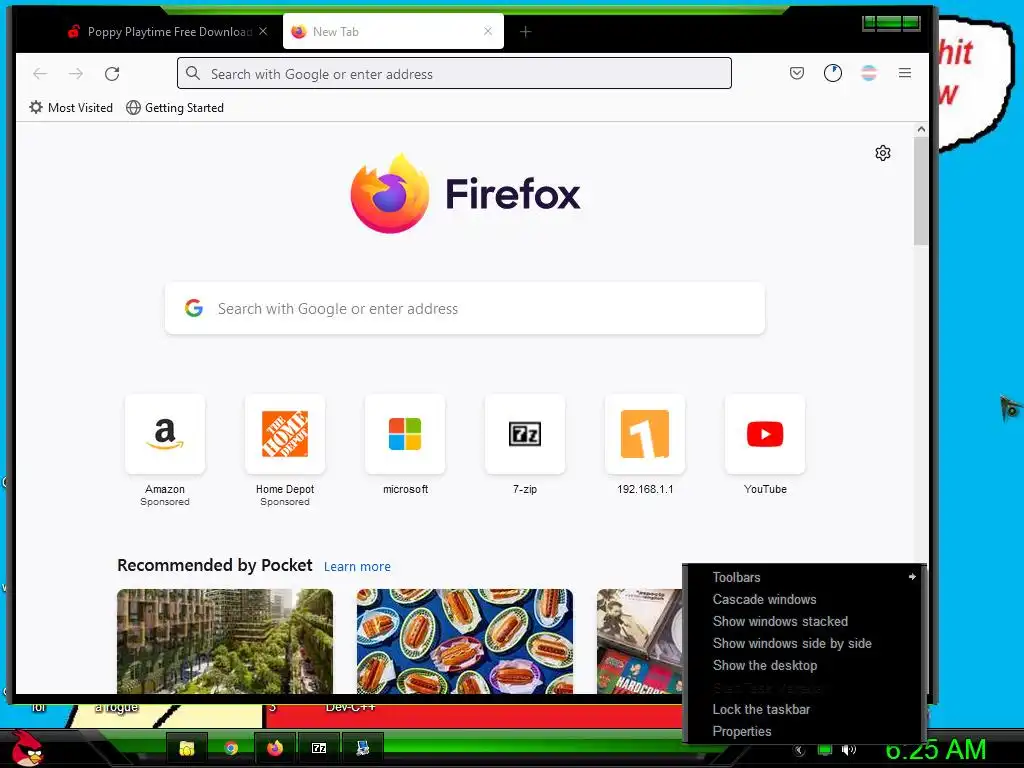This screenshot has height=768, width=1024.
Task: Click the Firefox logo on new tab
Action: (465, 193)
